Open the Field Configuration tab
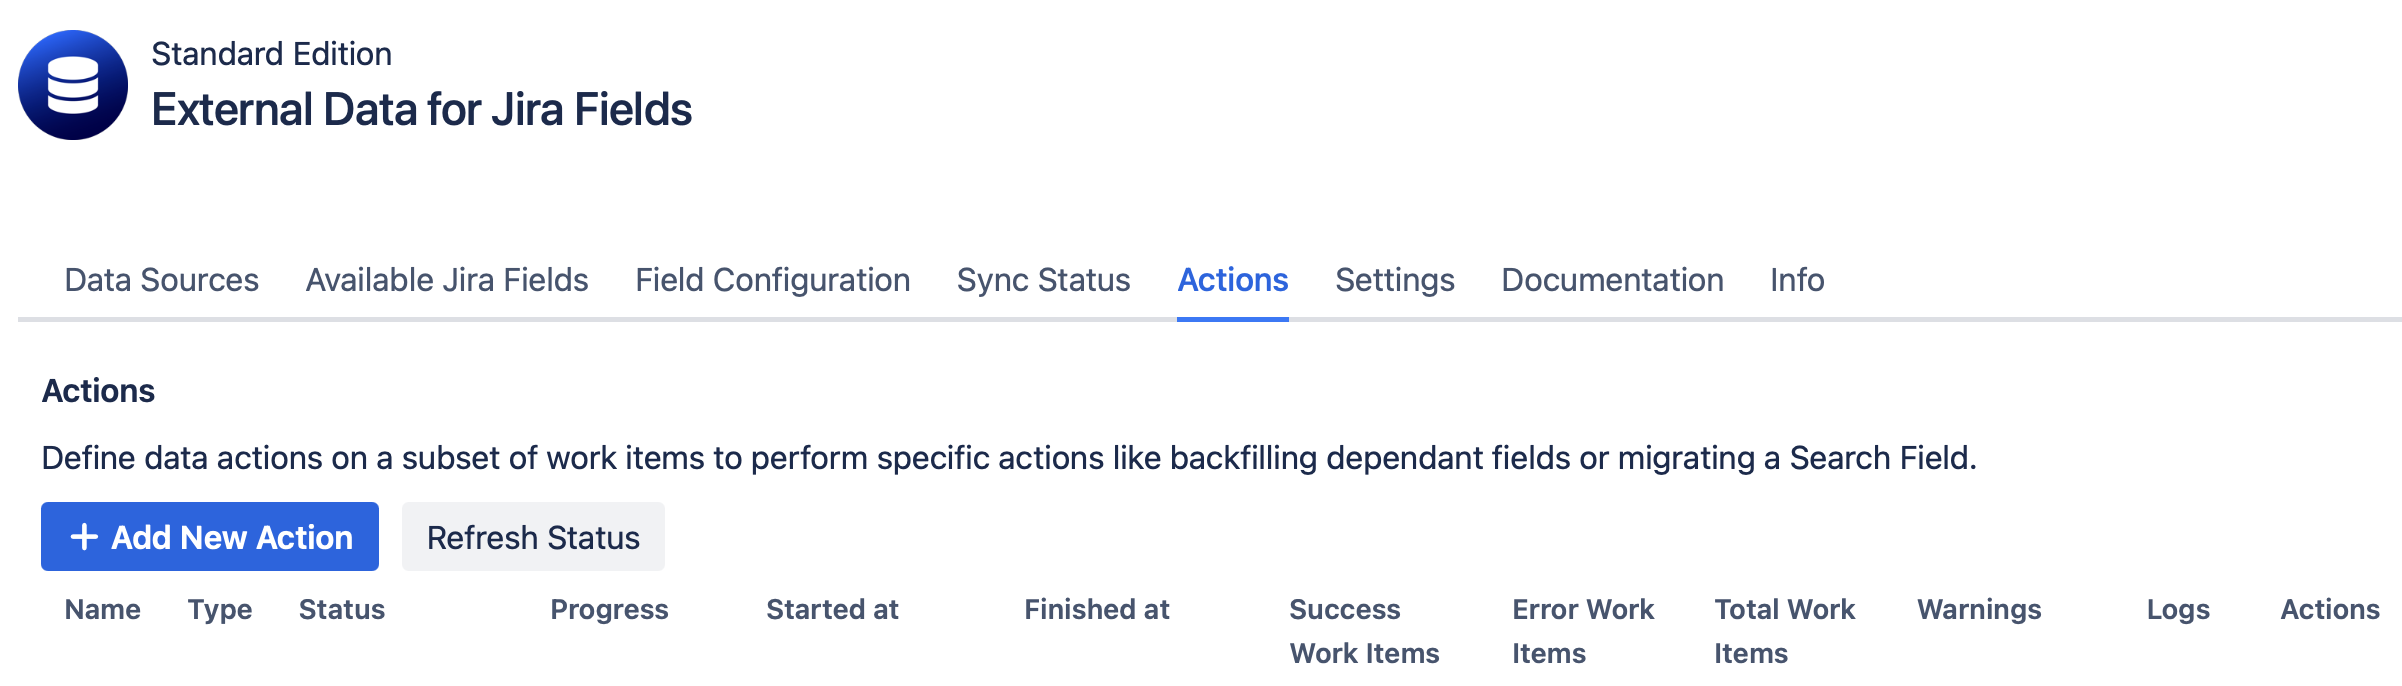2402x686 pixels. (771, 281)
